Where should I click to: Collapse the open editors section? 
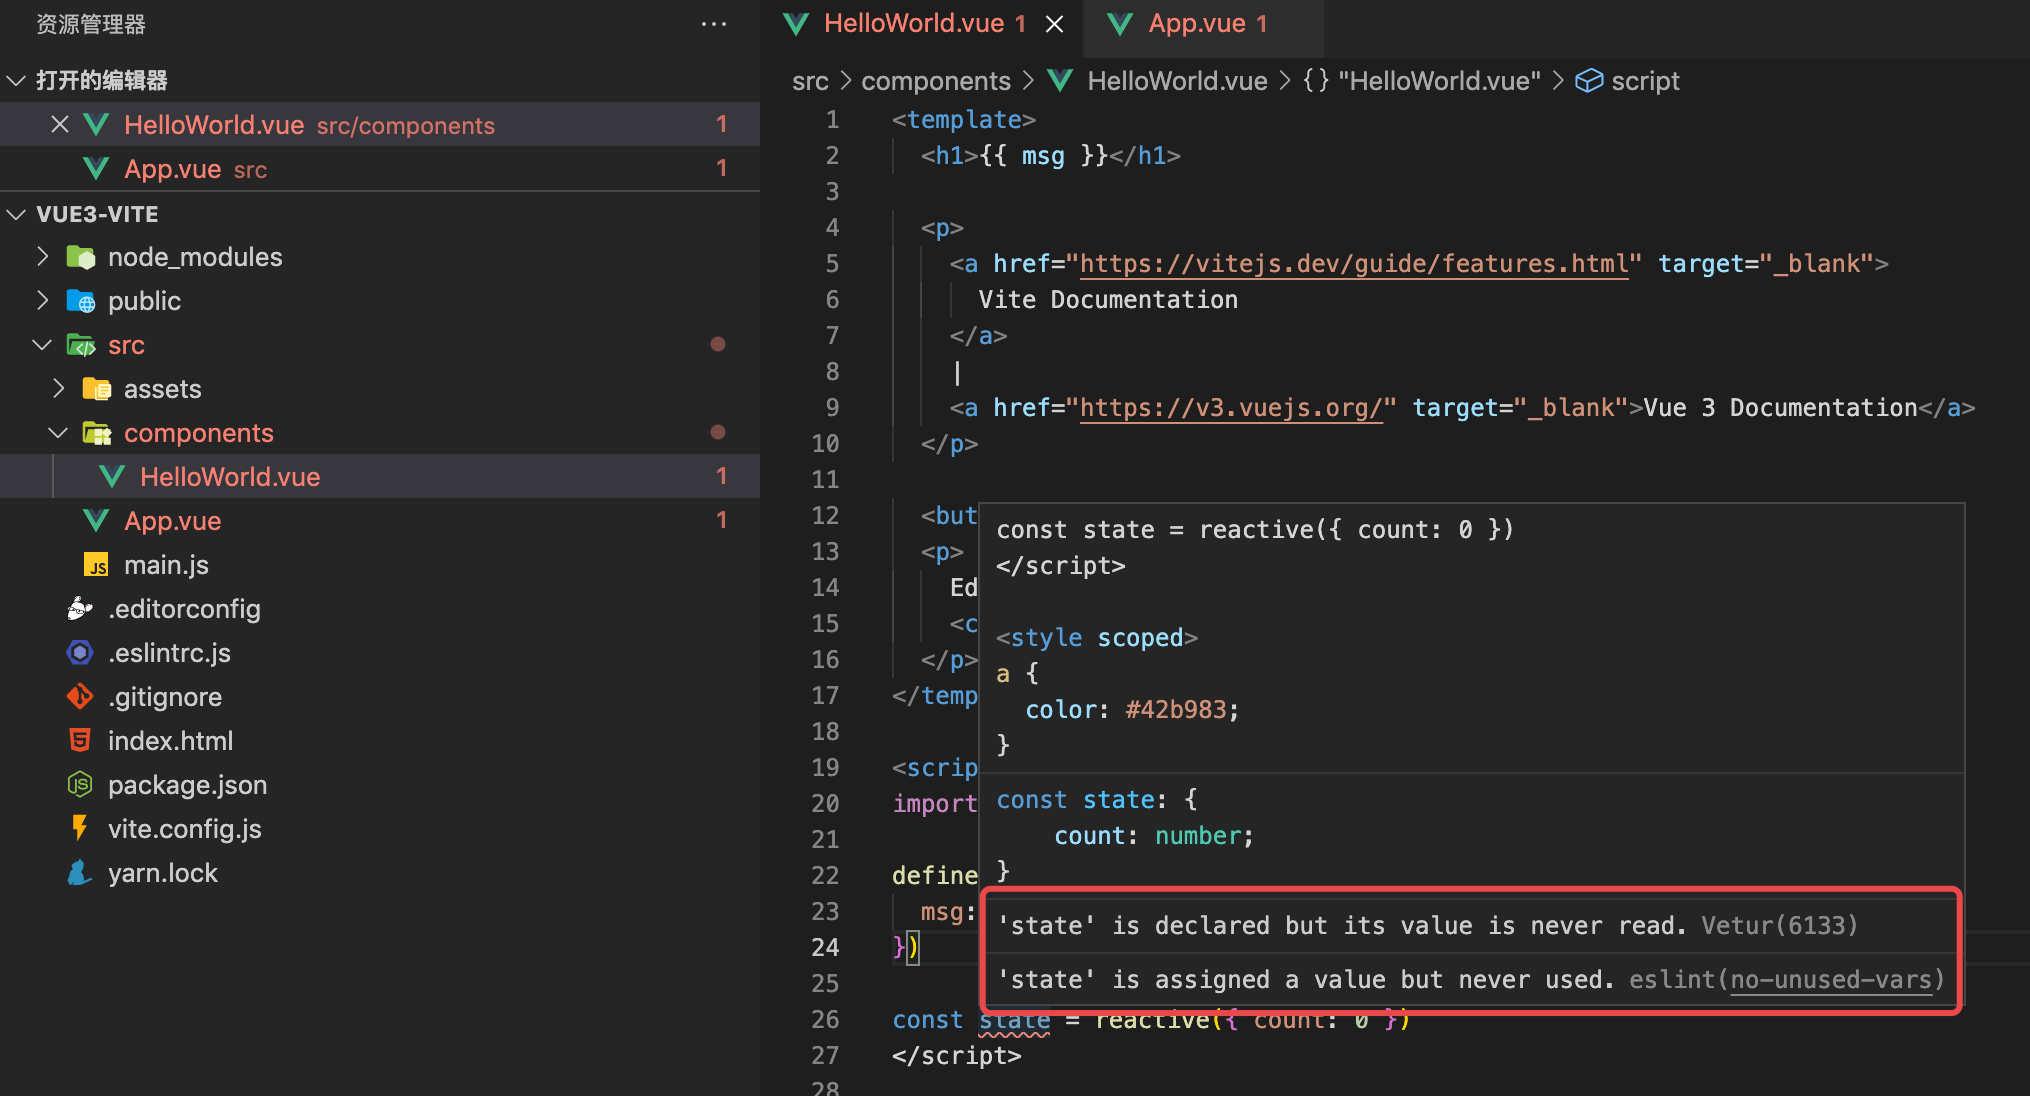16,80
